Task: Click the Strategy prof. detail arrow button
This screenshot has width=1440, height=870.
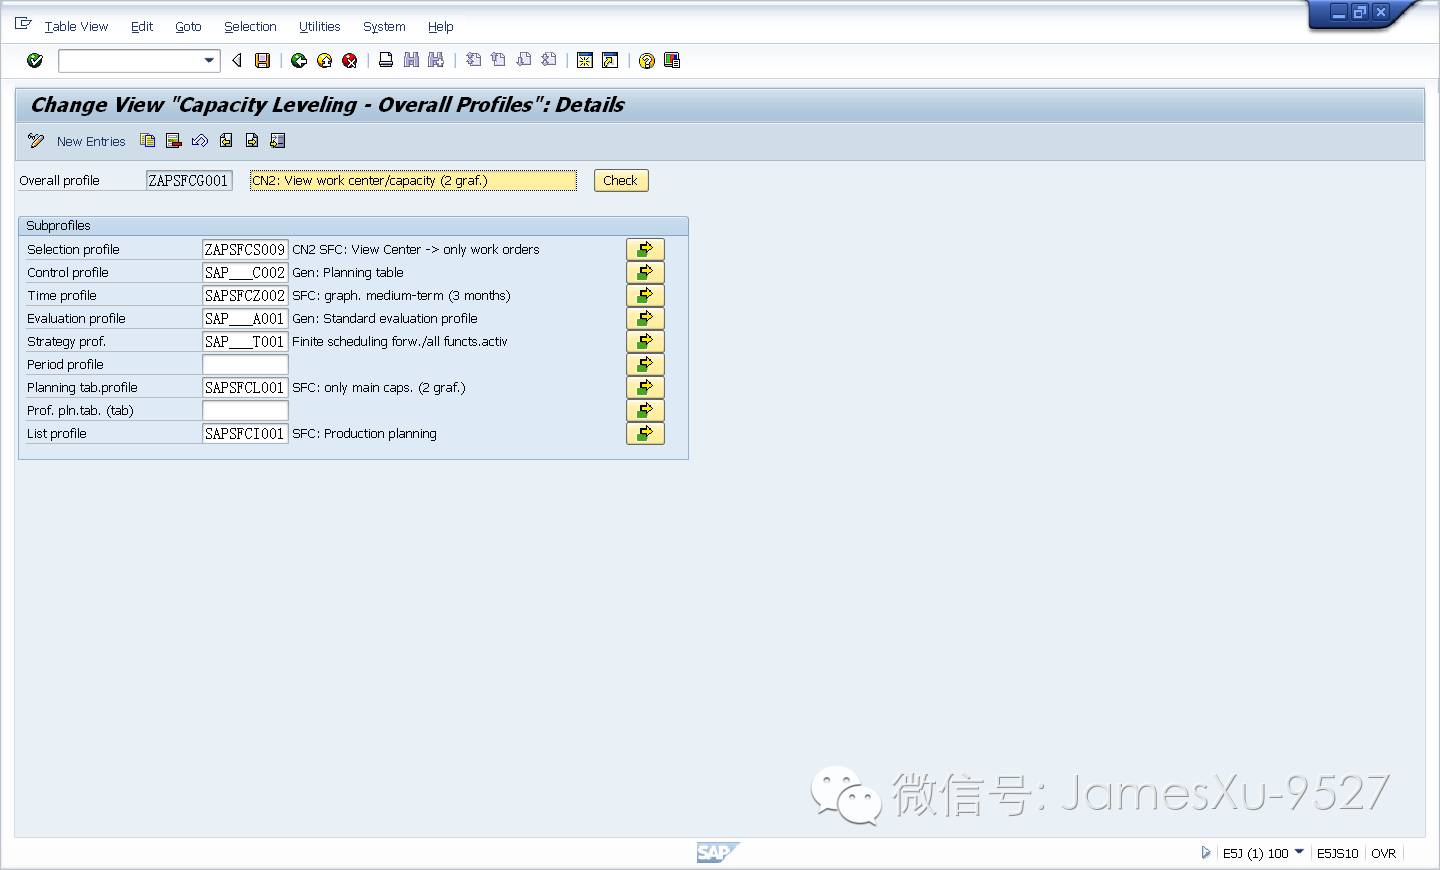Action: (x=645, y=342)
